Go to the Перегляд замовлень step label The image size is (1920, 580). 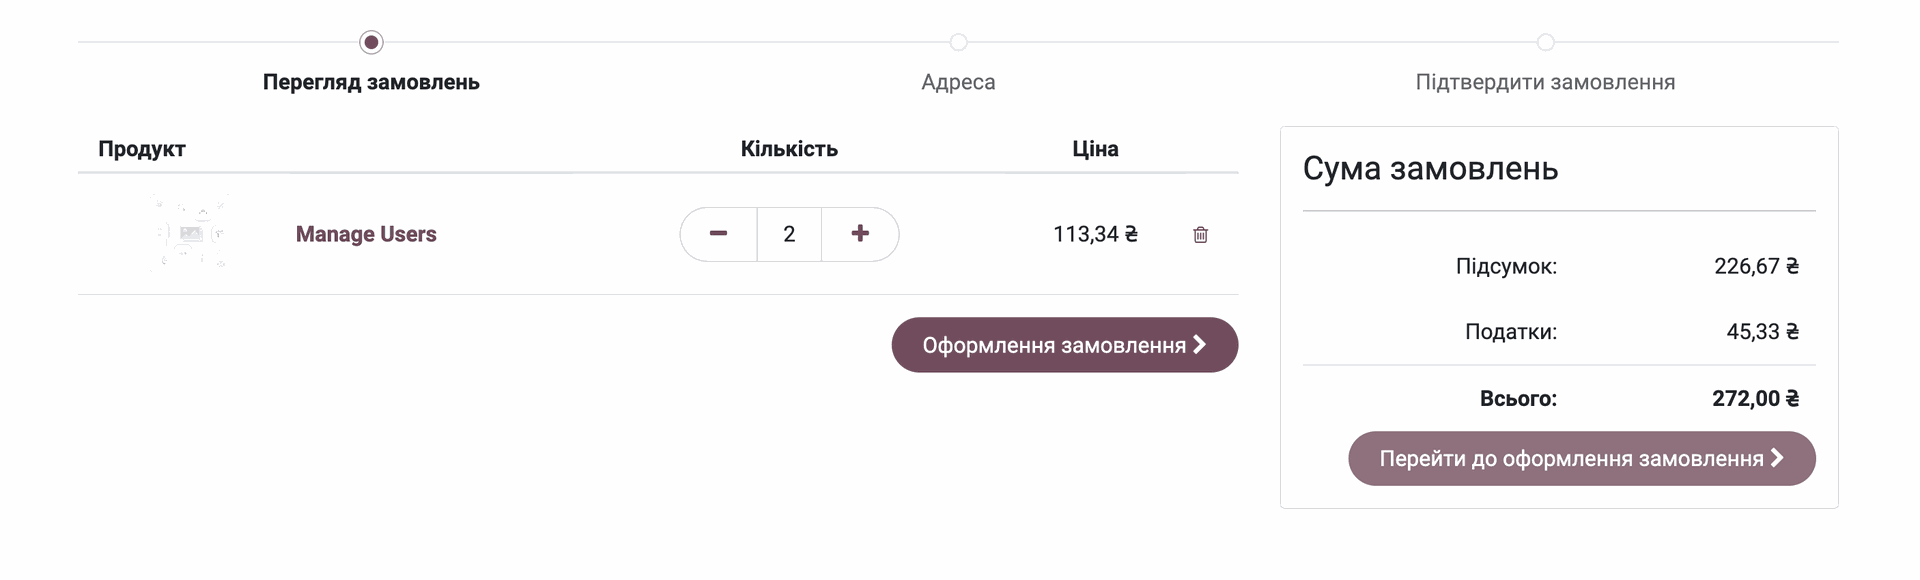coord(371,82)
